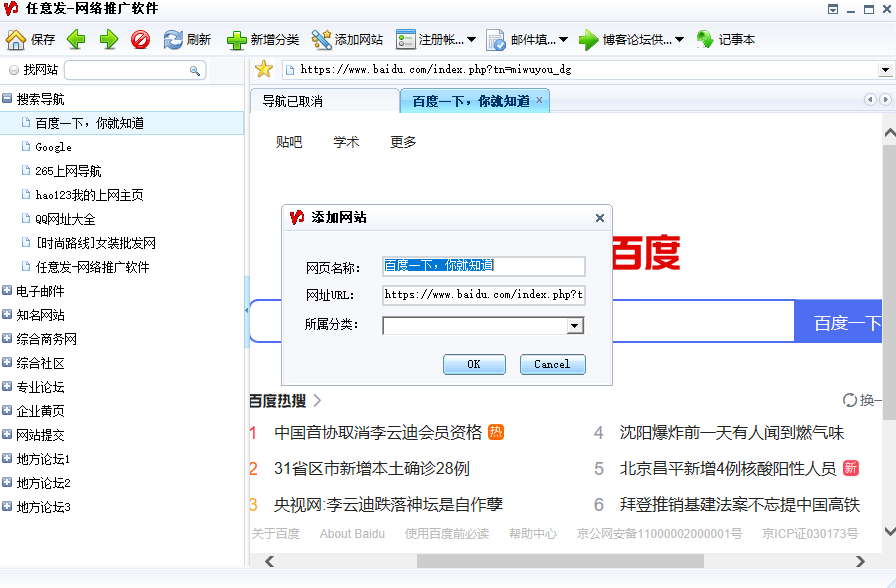
Task: Select the 找网站 radio button
Action: [x=14, y=70]
